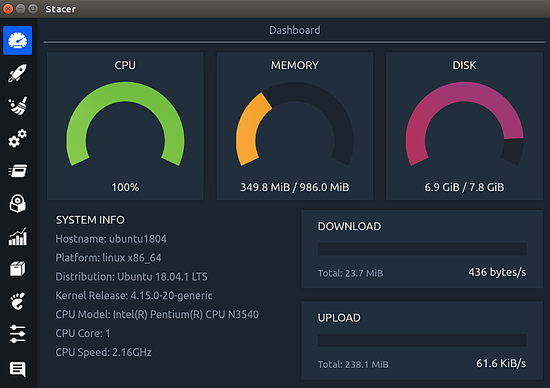Open Resources chart icon in sidebar
Viewport: 550px width, 388px height.
18,236
